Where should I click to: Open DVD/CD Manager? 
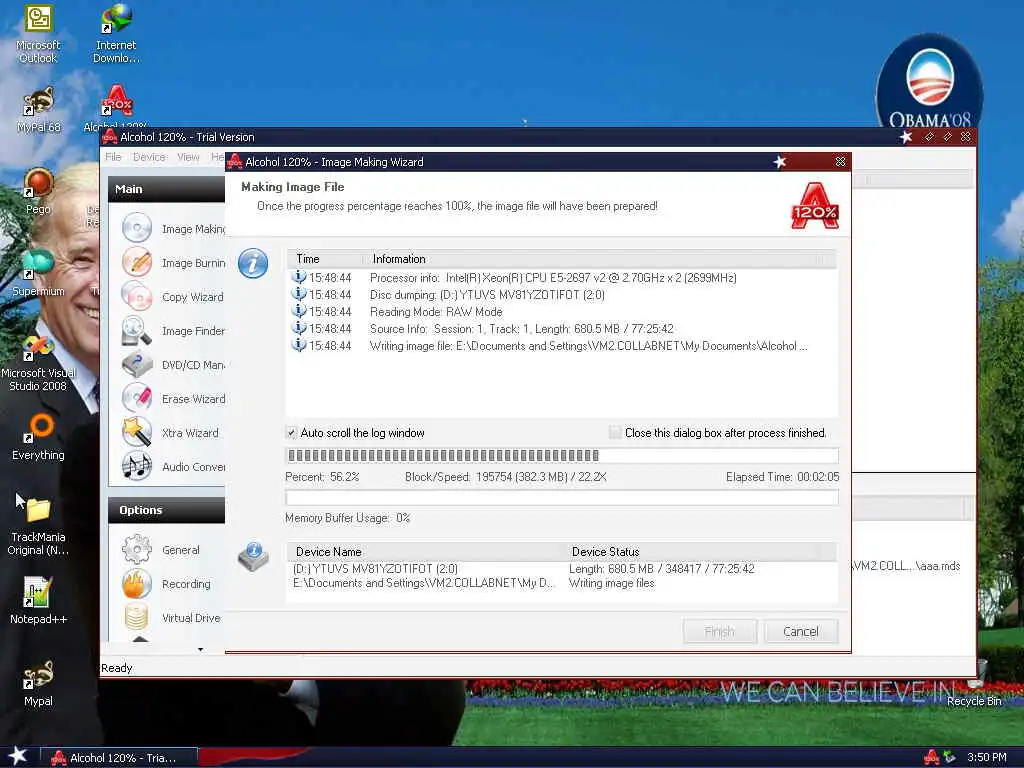[173, 365]
